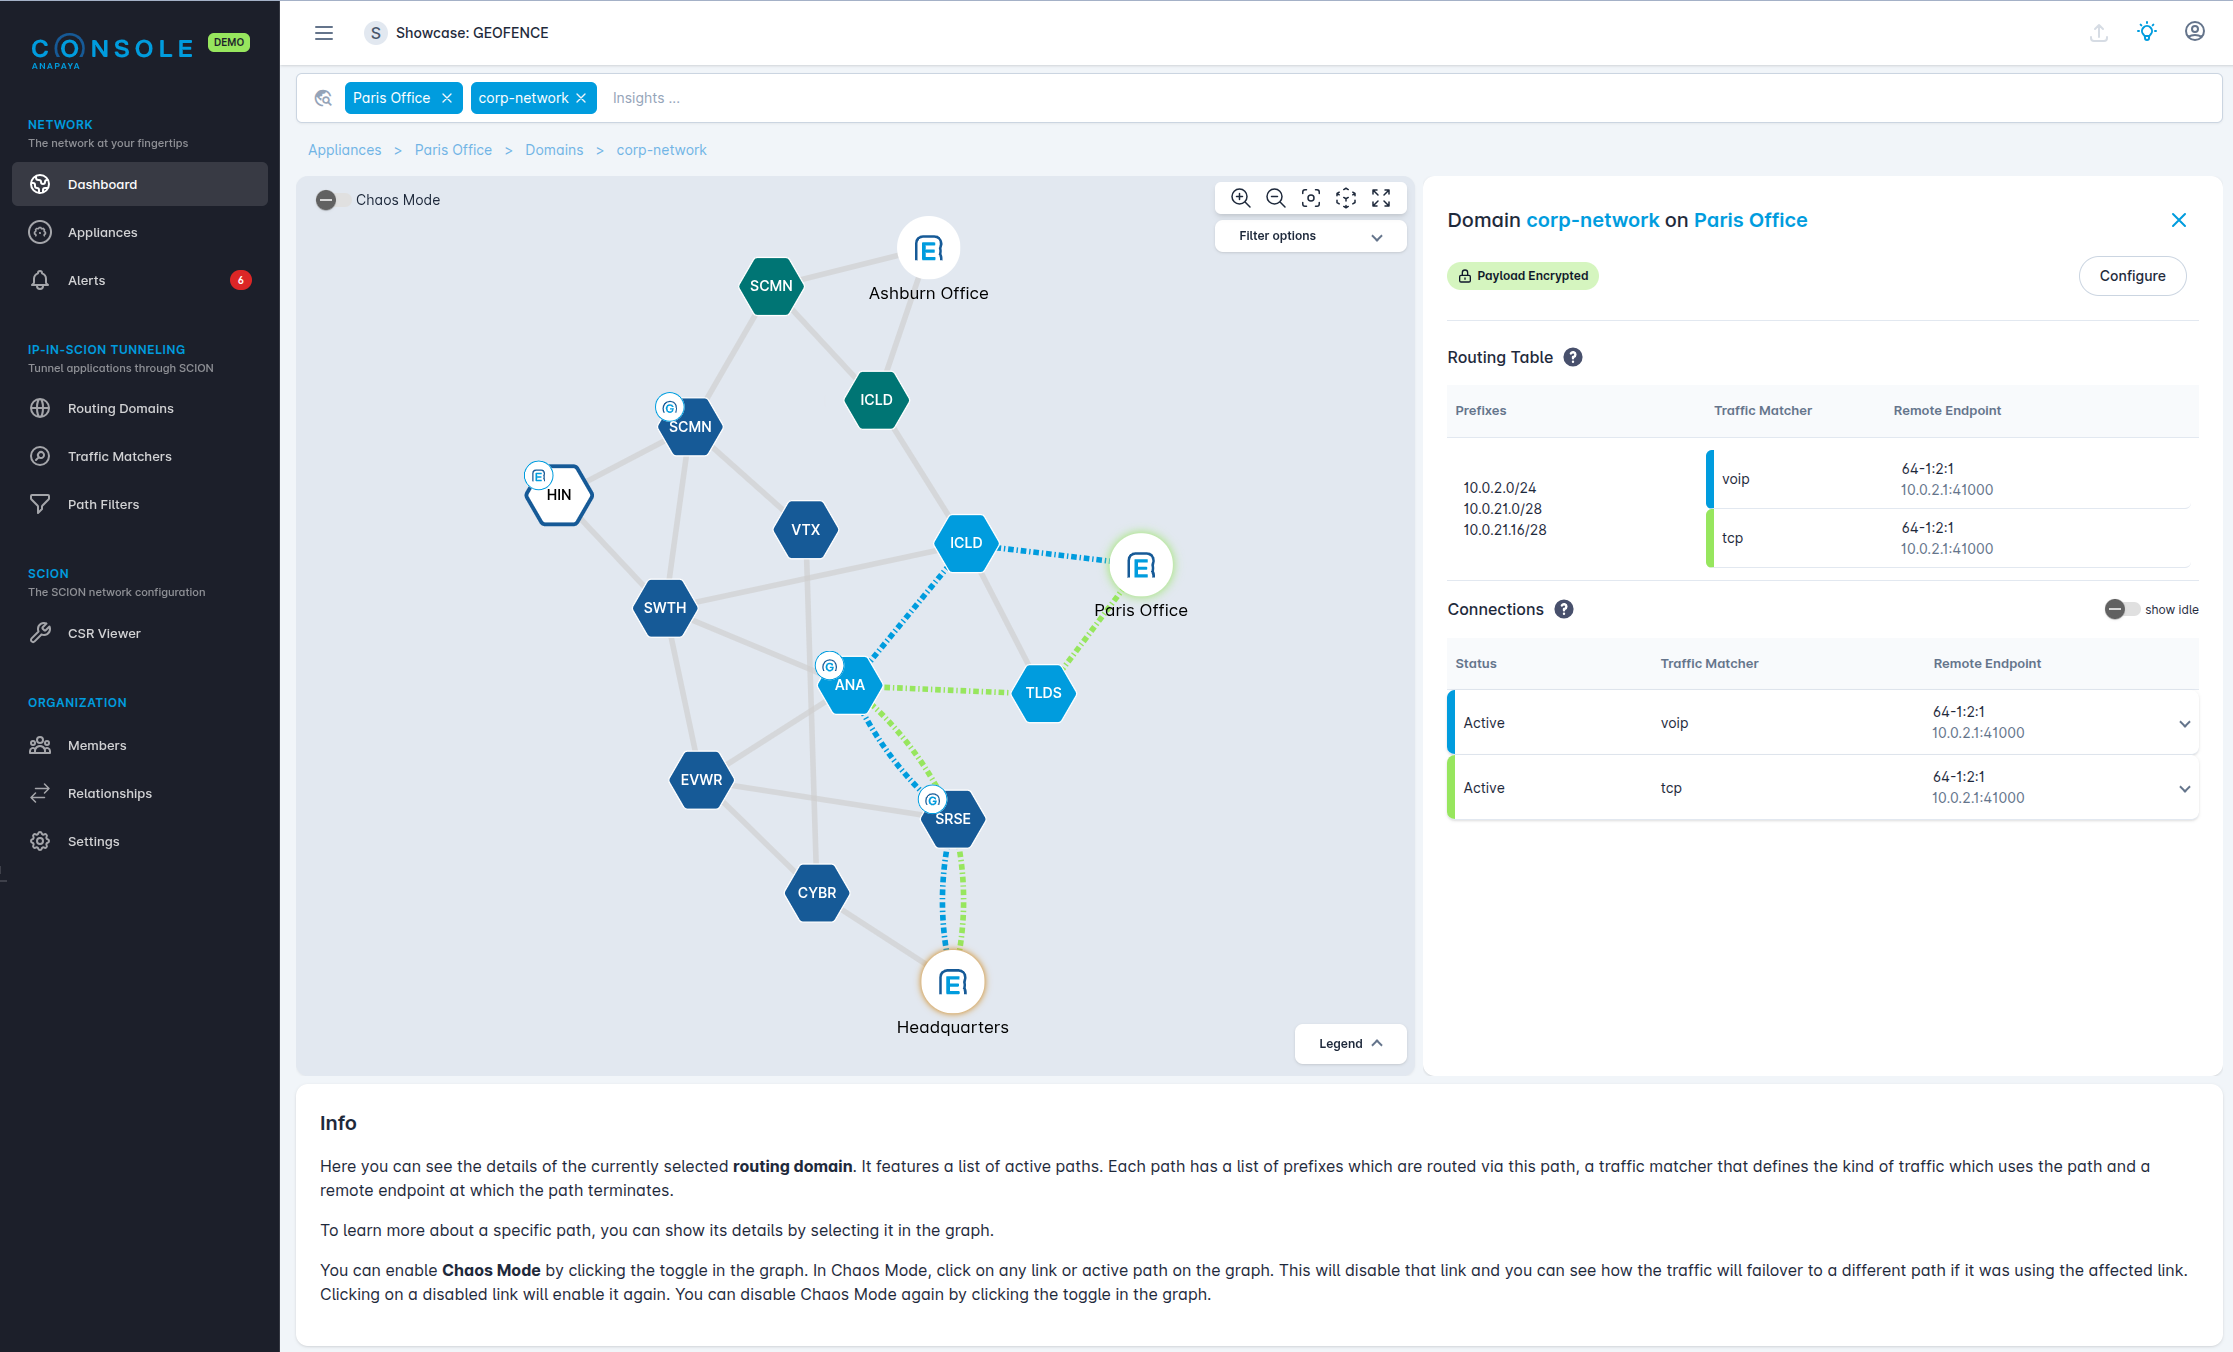The width and height of the screenshot is (2233, 1352).
Task: Collapse the Legend panel
Action: 1350,1043
